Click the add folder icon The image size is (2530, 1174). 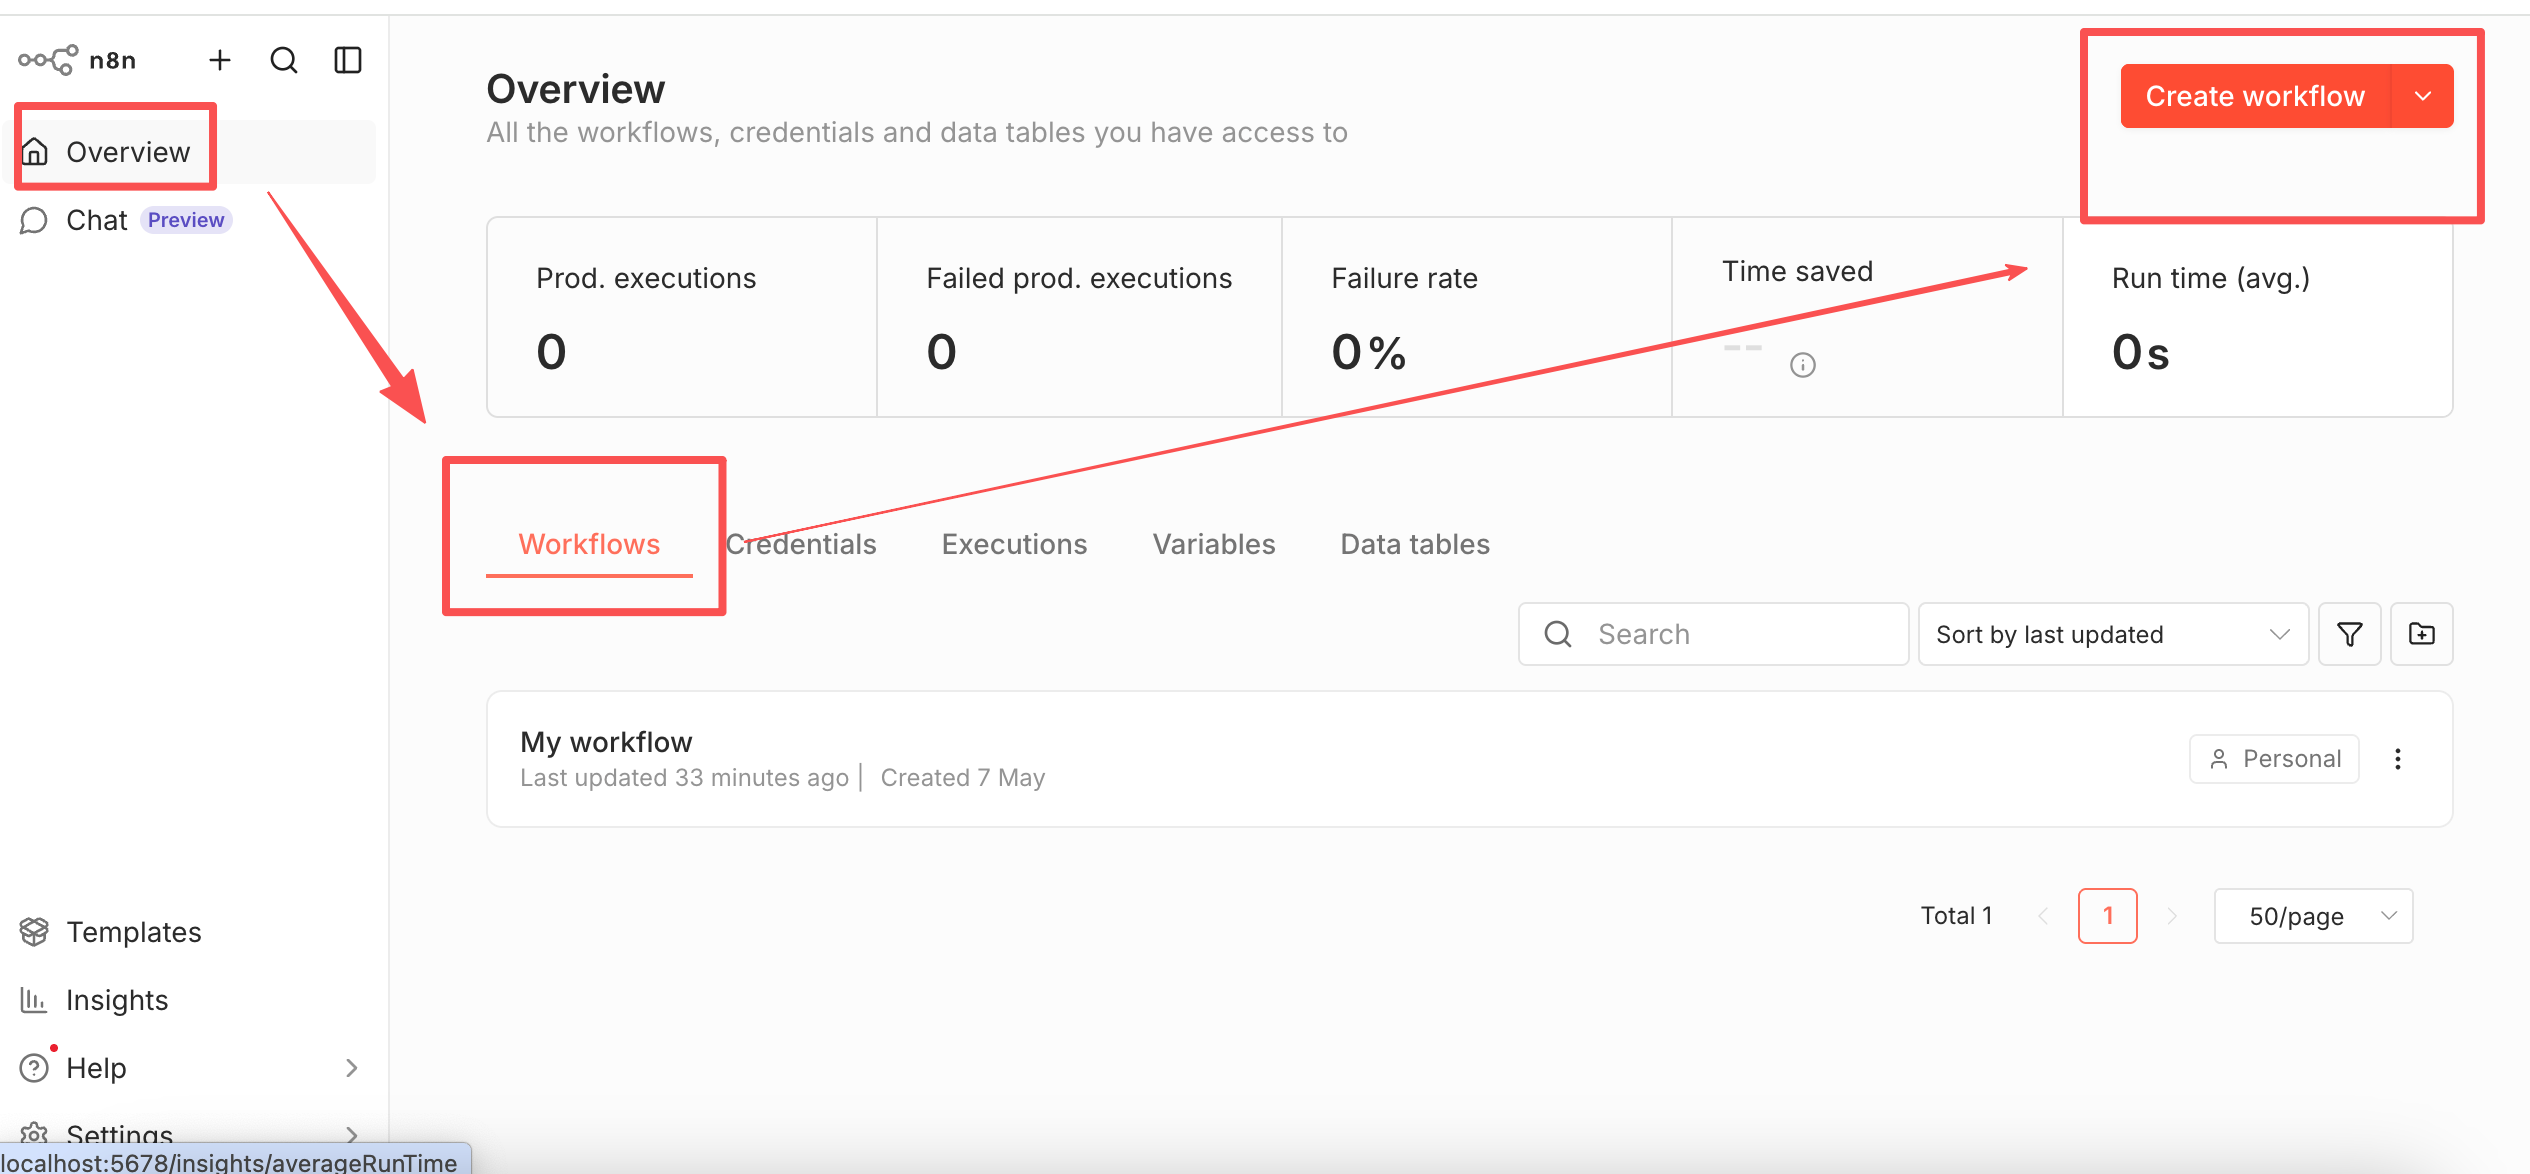pyautogui.click(x=2422, y=634)
